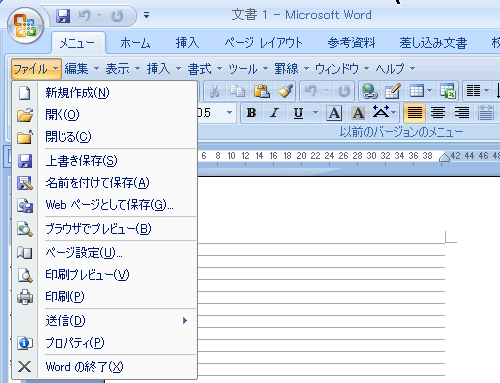Screen dimensions: 500x383
Task: Choose ブラウザでプレビュー(B)
Action: (x=105, y=229)
